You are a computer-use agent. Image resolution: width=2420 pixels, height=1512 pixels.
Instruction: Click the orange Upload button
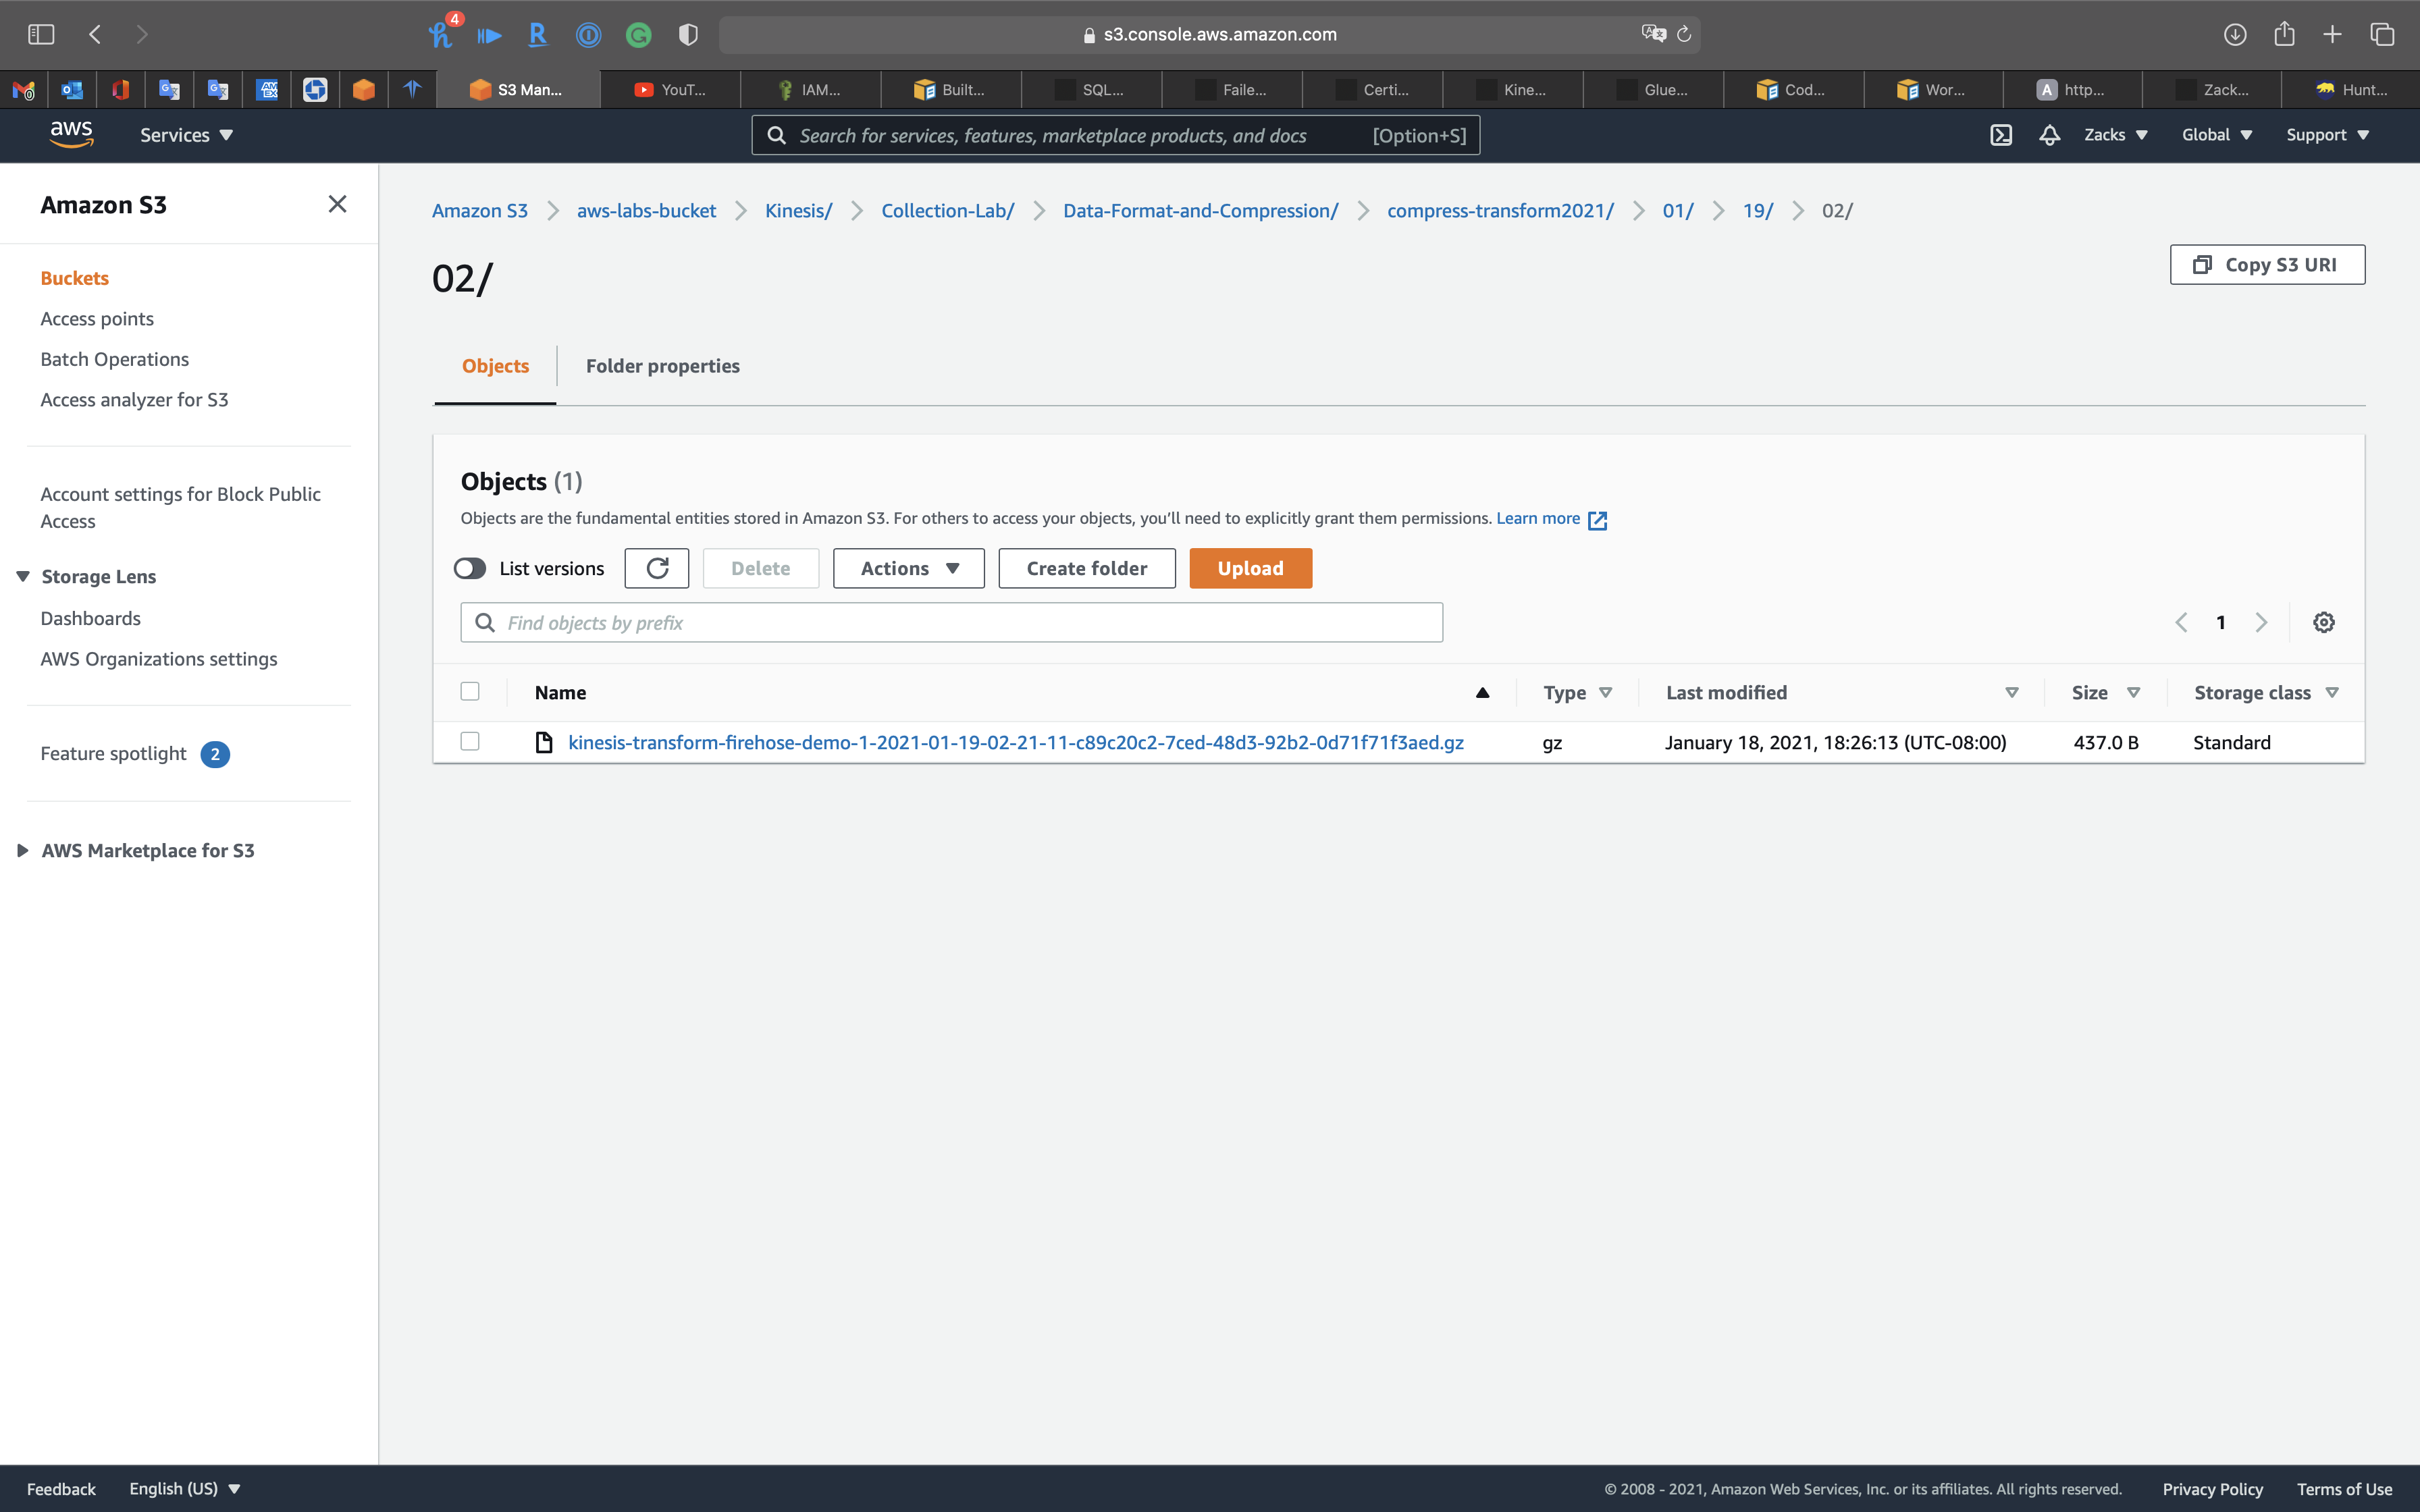point(1250,568)
